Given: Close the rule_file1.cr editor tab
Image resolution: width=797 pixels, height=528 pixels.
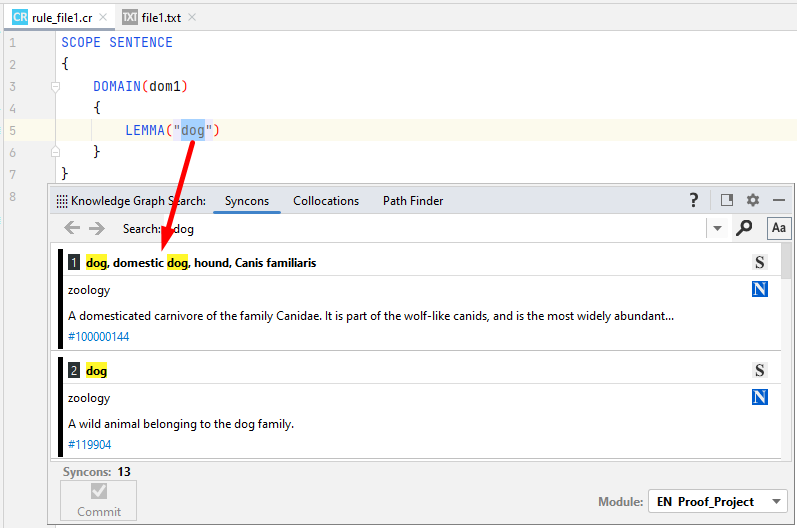Looking at the screenshot, I should [104, 18].
